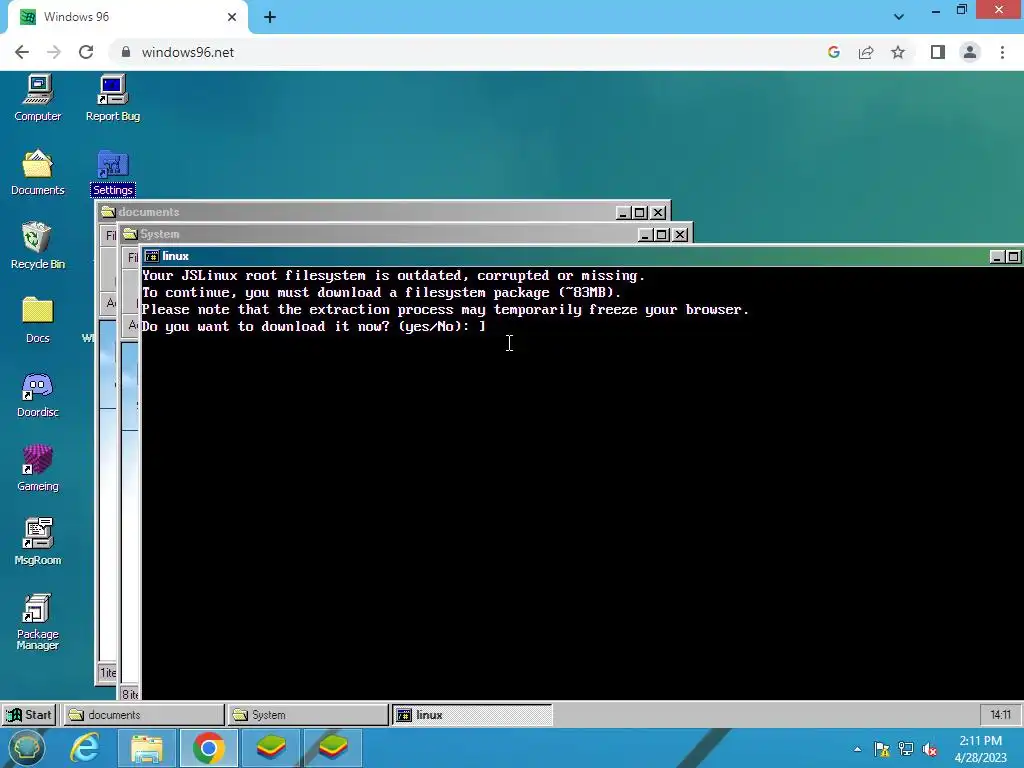1024x768 pixels.
Task: Launch the Doordisc shortcut
Action: 37,394
